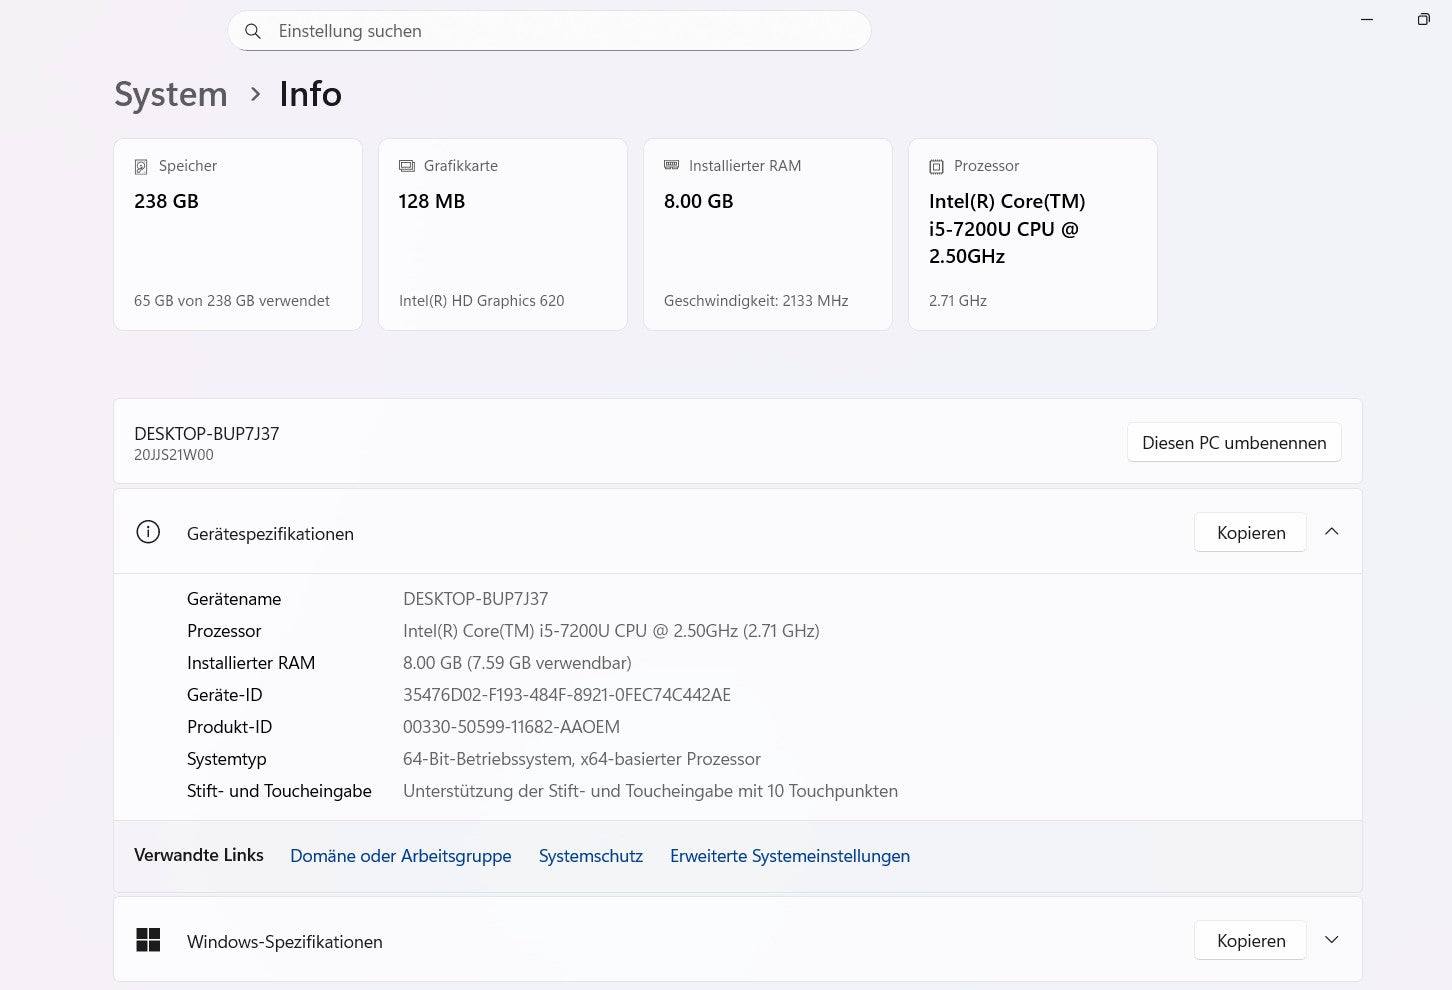The width and height of the screenshot is (1452, 990).
Task: Open Erweiterte Systemeinstellungen link
Action: tap(789, 856)
